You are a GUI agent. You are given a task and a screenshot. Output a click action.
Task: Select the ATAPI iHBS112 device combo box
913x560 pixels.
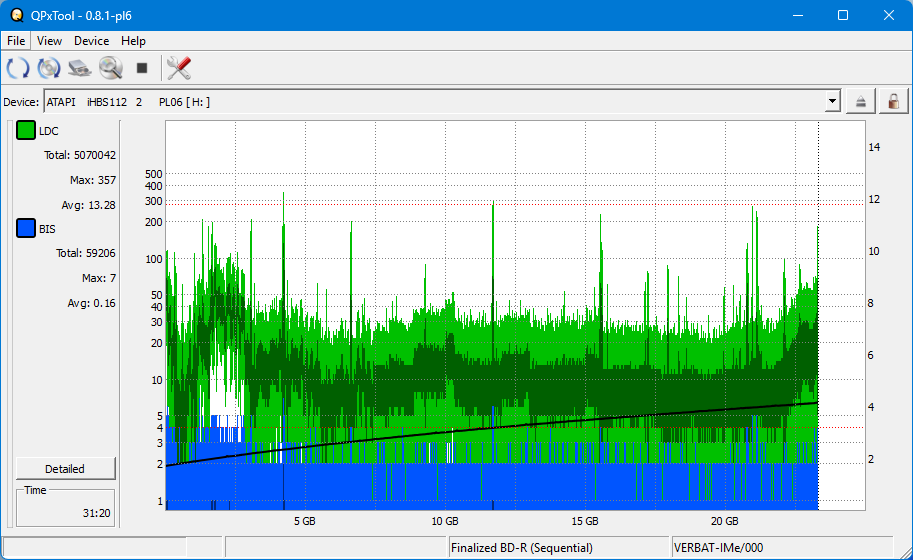click(x=430, y=102)
